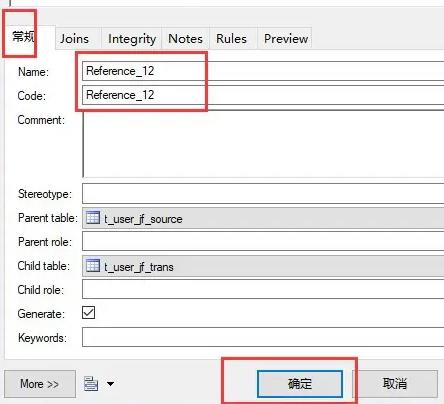The image size is (444, 404).
Task: Click the properties menu icon beside More
Action: coord(91,384)
